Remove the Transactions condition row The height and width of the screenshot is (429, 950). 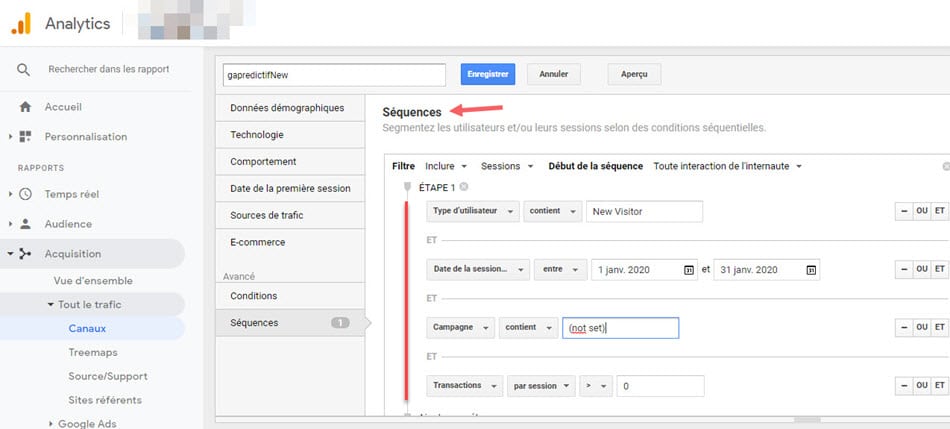904,385
